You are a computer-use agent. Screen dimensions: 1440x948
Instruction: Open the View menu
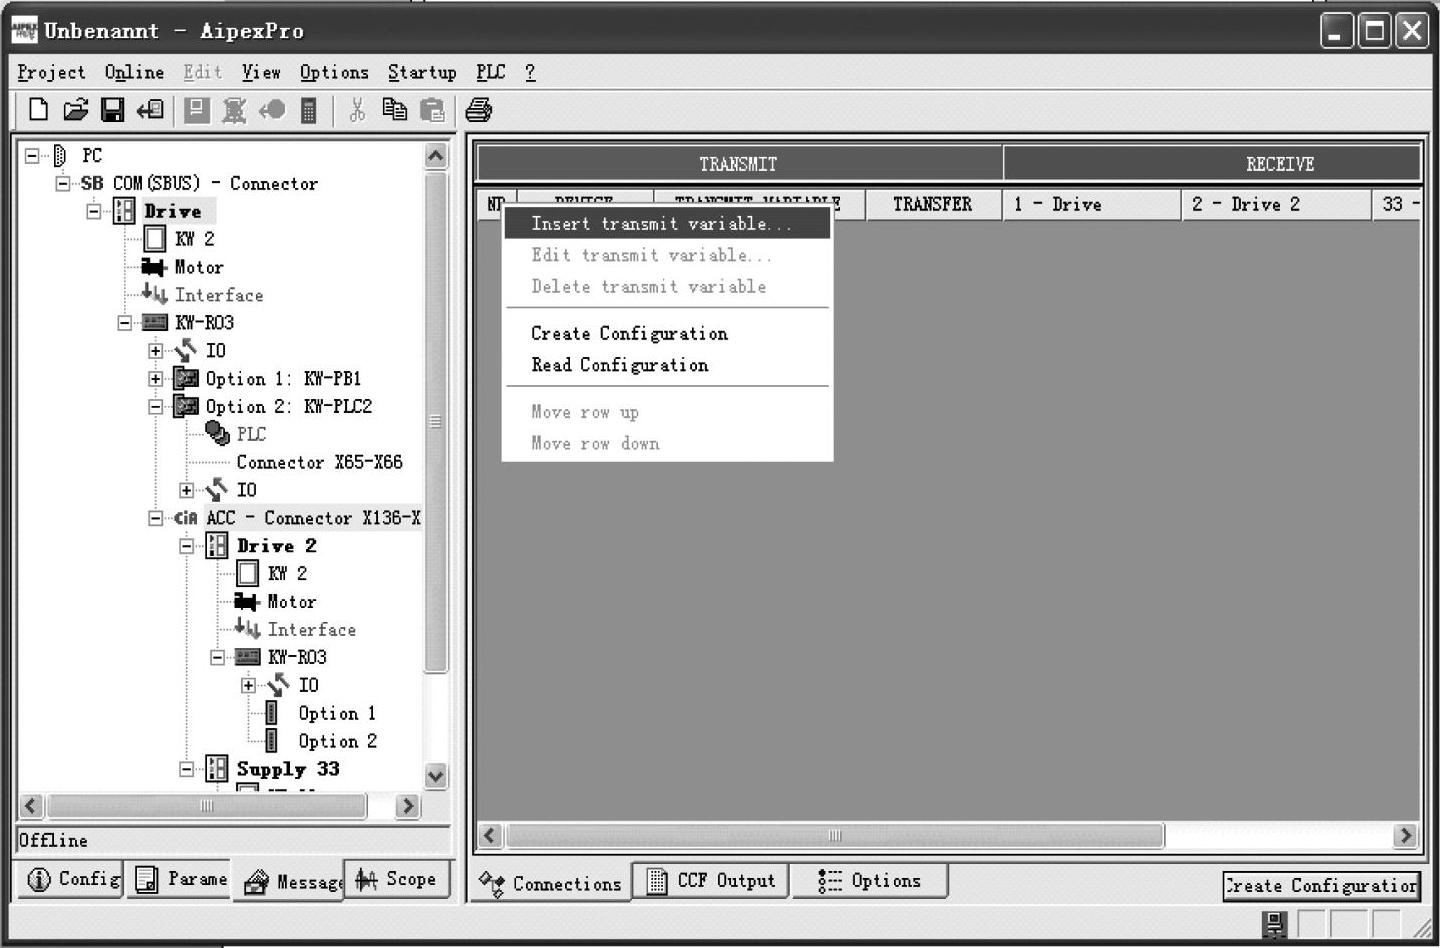point(261,72)
